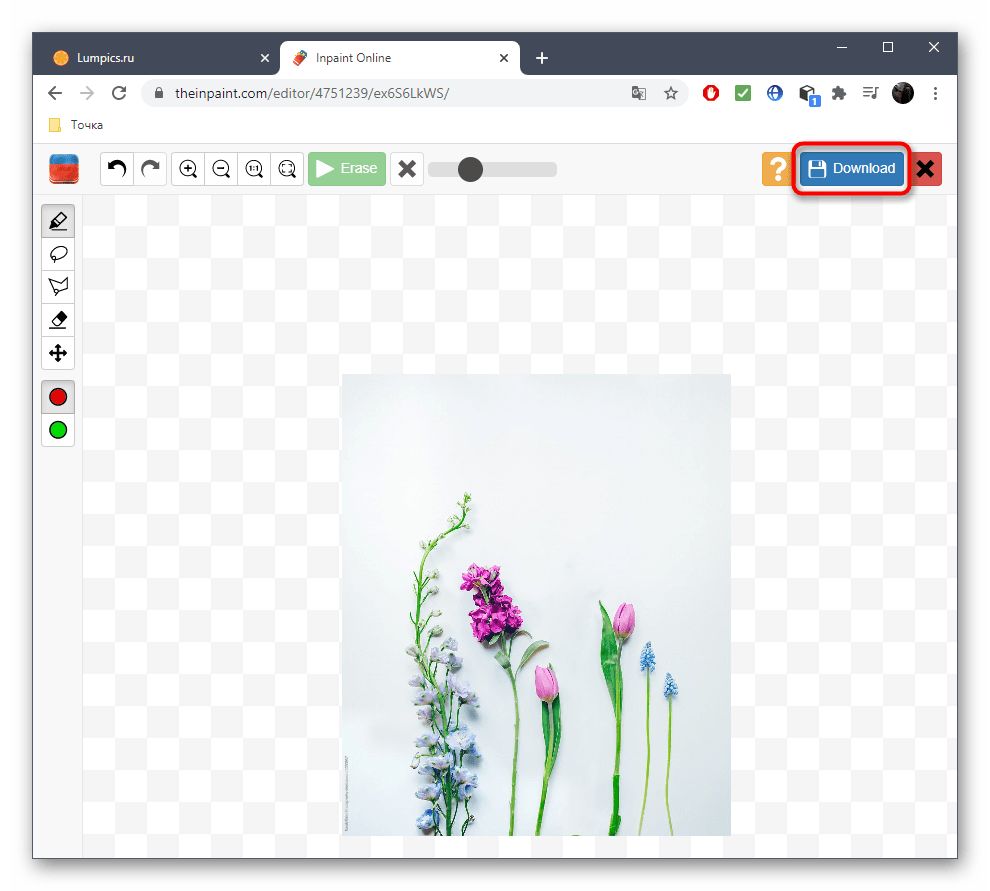Reset zoom to 1:1 scale

coord(254,169)
